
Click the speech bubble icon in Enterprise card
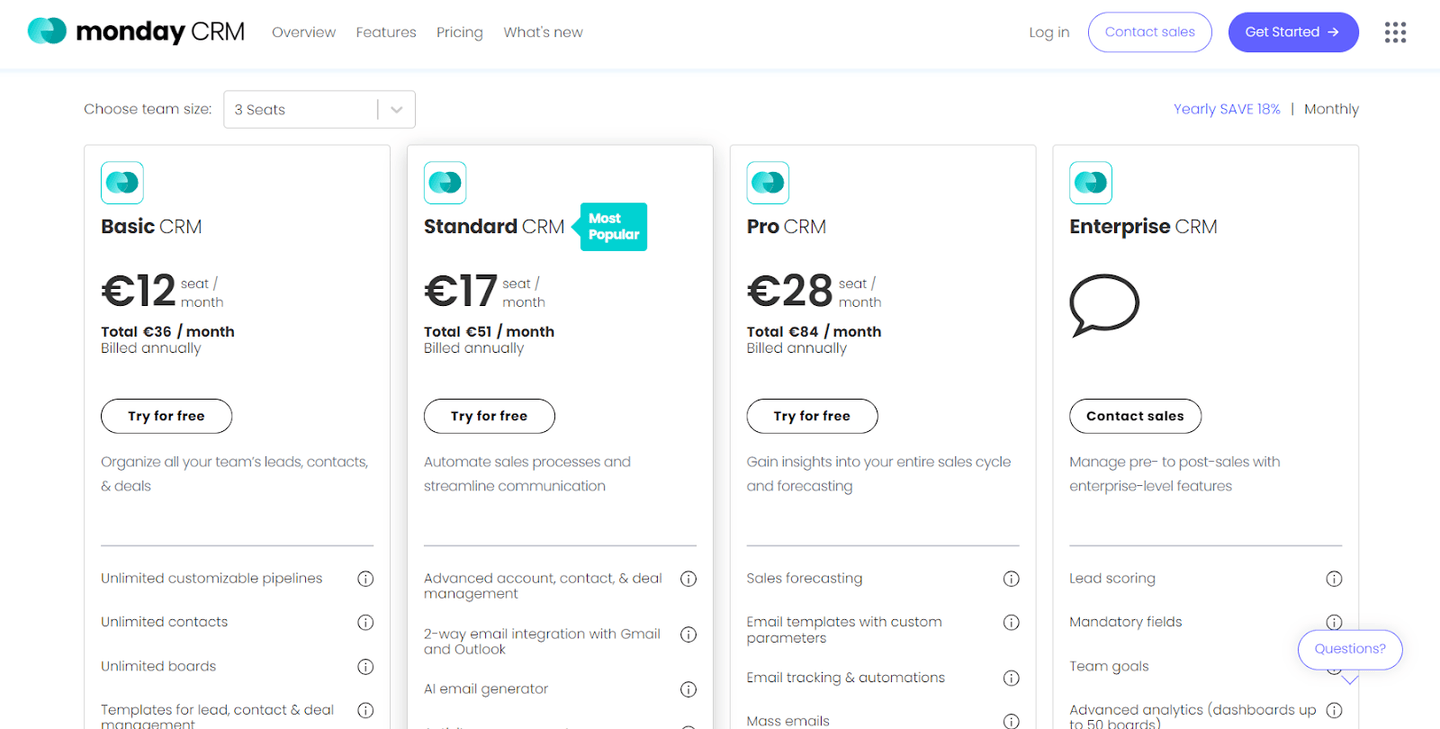(1104, 306)
